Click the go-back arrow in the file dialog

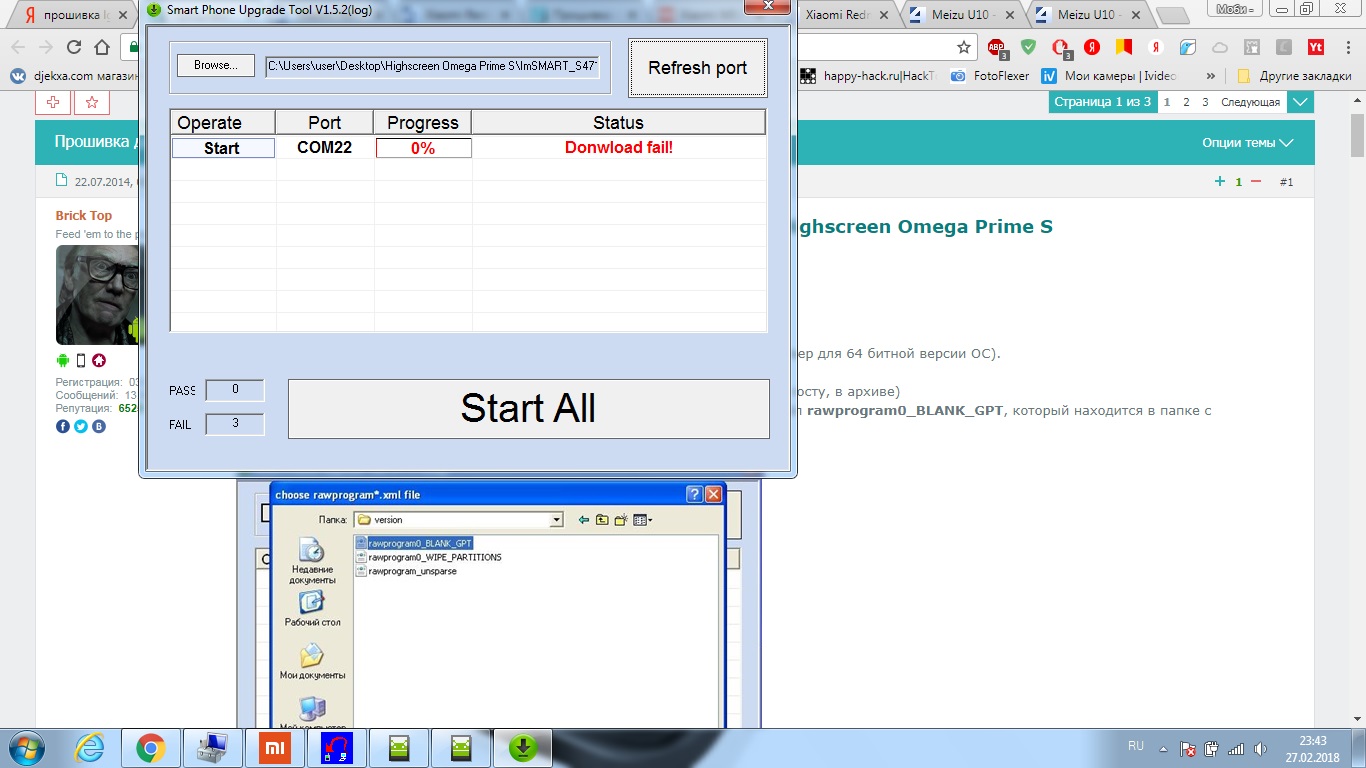click(584, 520)
